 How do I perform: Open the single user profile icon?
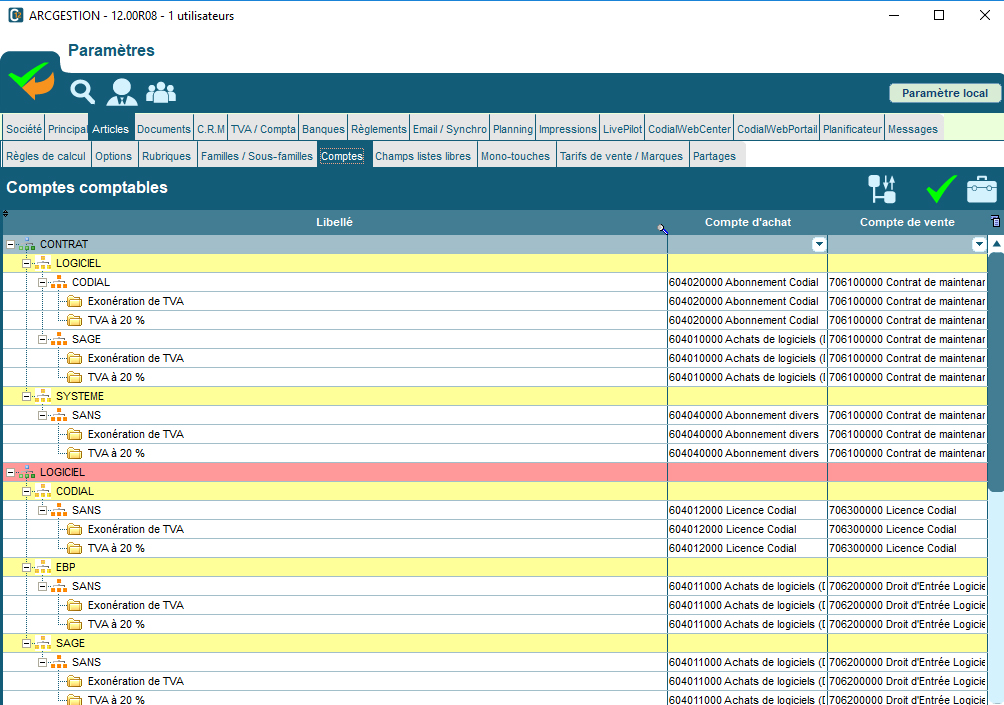pos(122,92)
